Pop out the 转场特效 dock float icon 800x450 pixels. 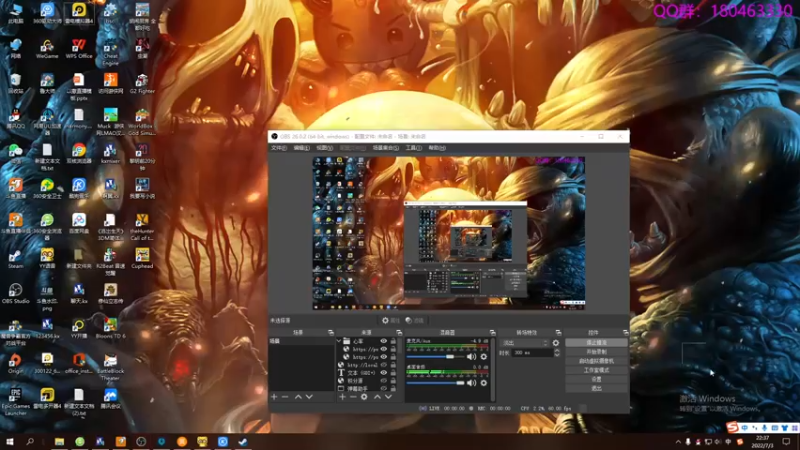[x=558, y=333]
